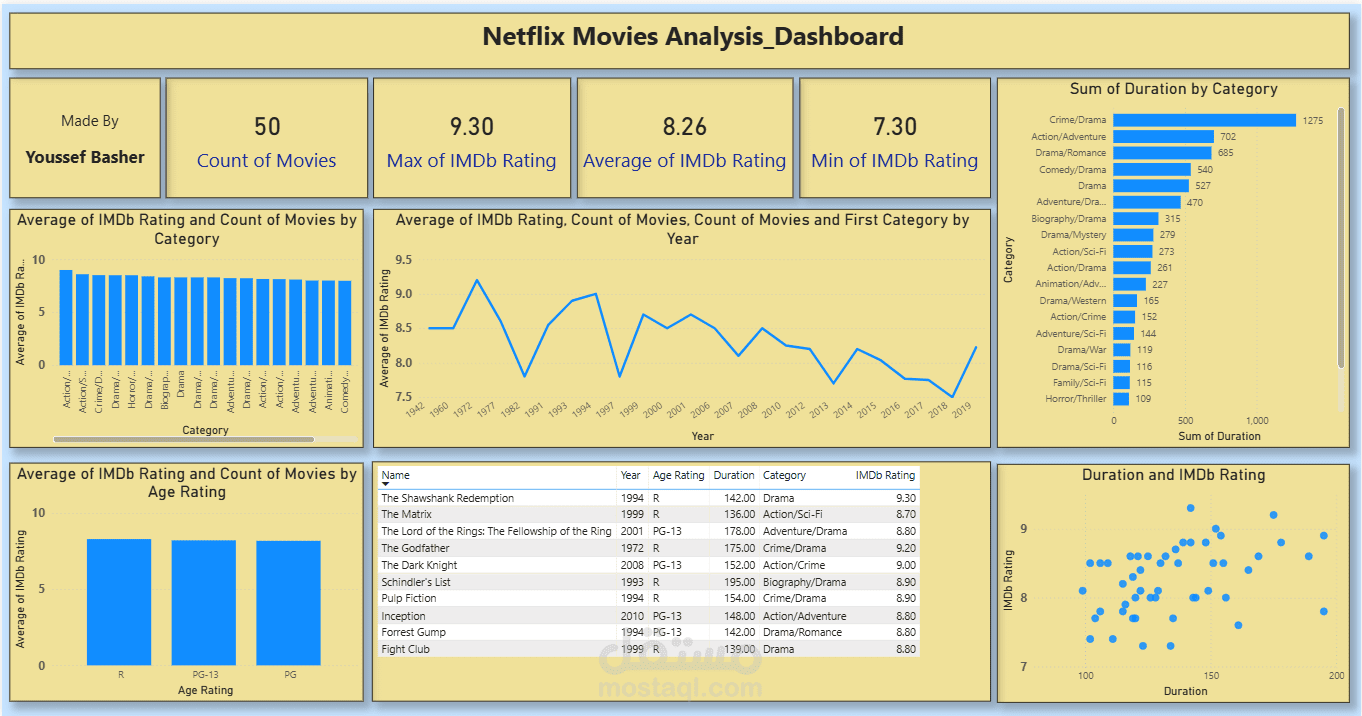Click the Drama/War bar with value 119

pyautogui.click(x=1121, y=350)
